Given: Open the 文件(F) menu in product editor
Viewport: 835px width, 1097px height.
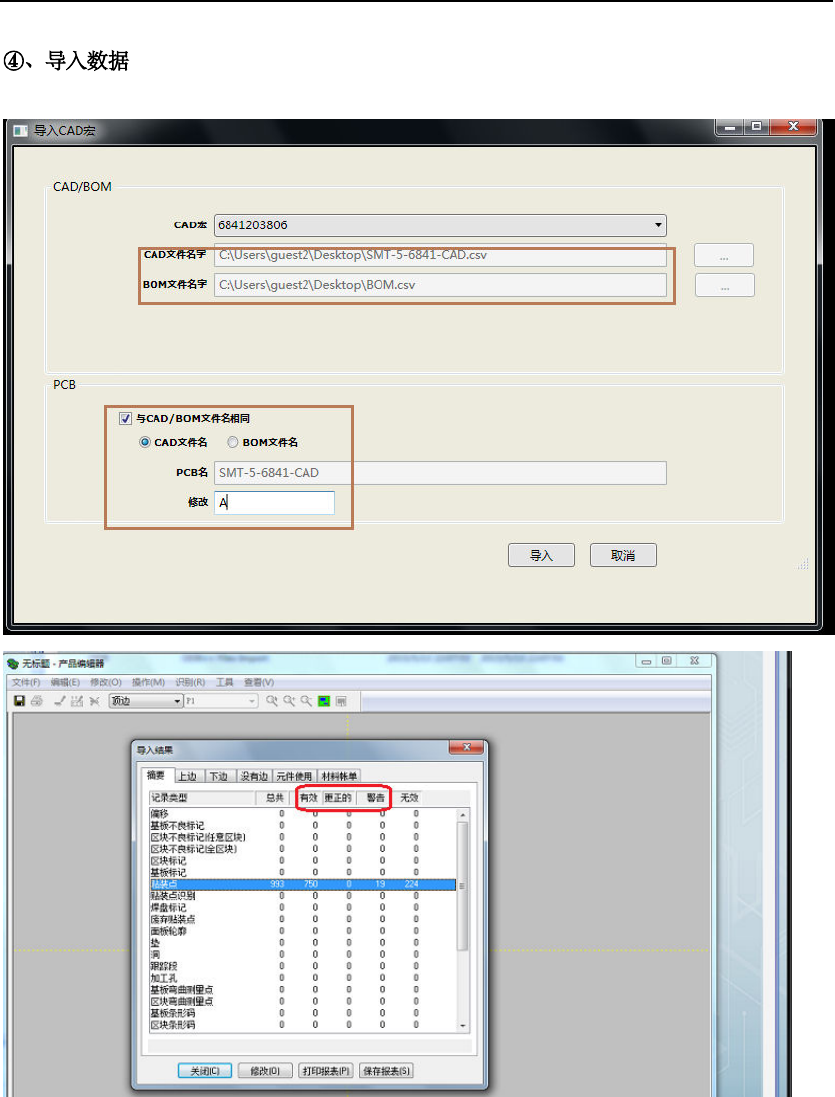Looking at the screenshot, I should 26,682.
